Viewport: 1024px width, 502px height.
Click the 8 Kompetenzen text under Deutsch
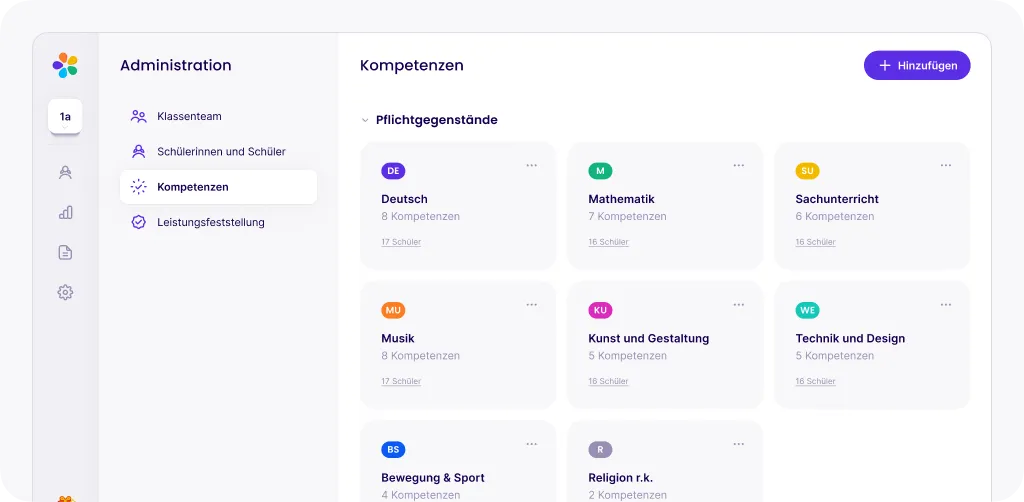(x=421, y=216)
